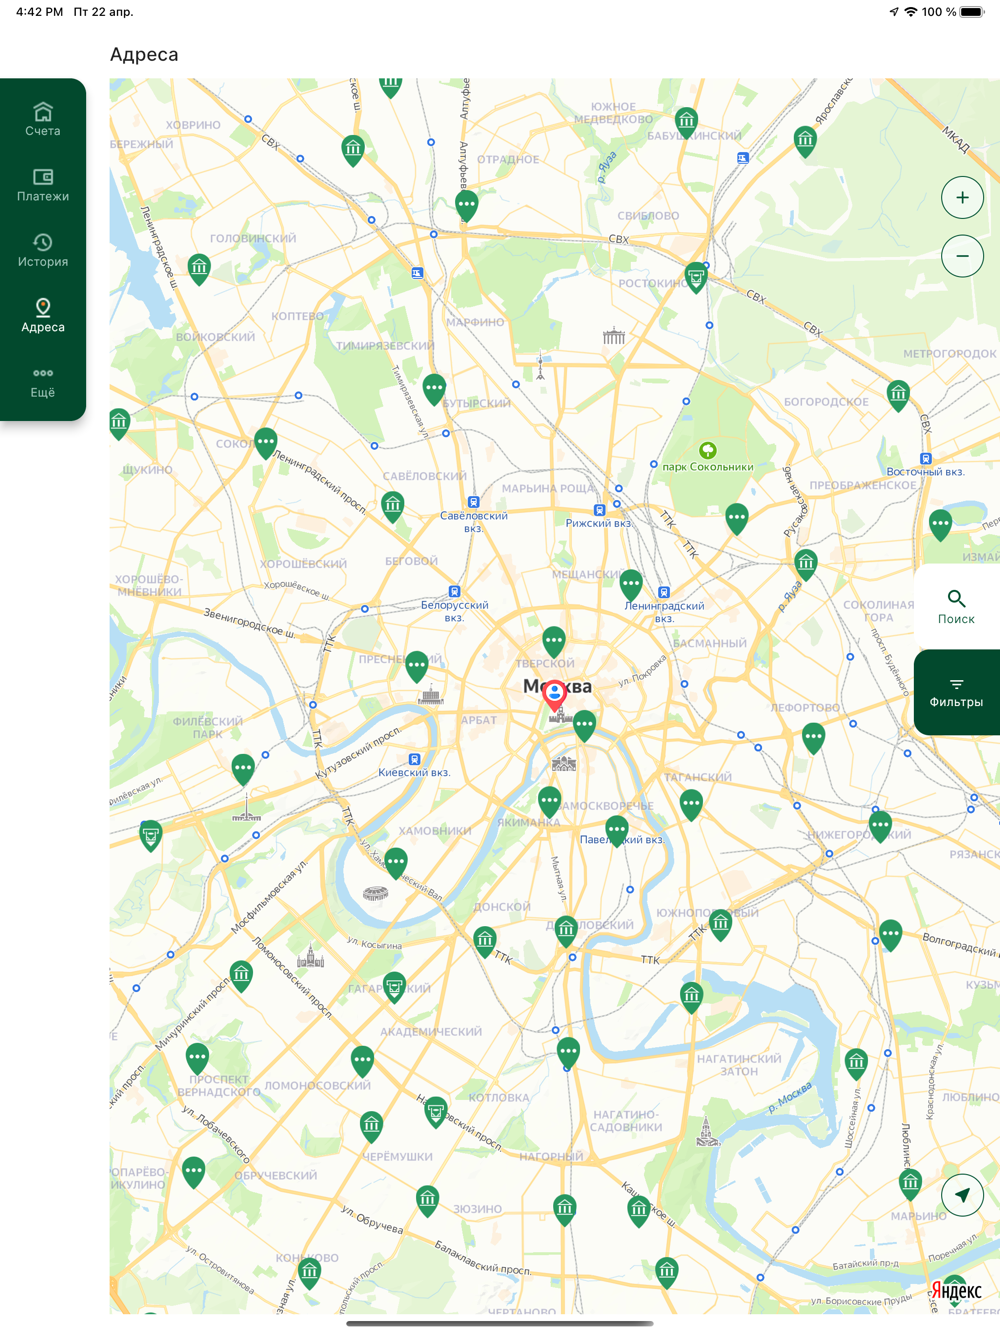Open cluster pin at Павелецкий вокзал
Screen dimensions: 1000x1334
[x=617, y=831]
